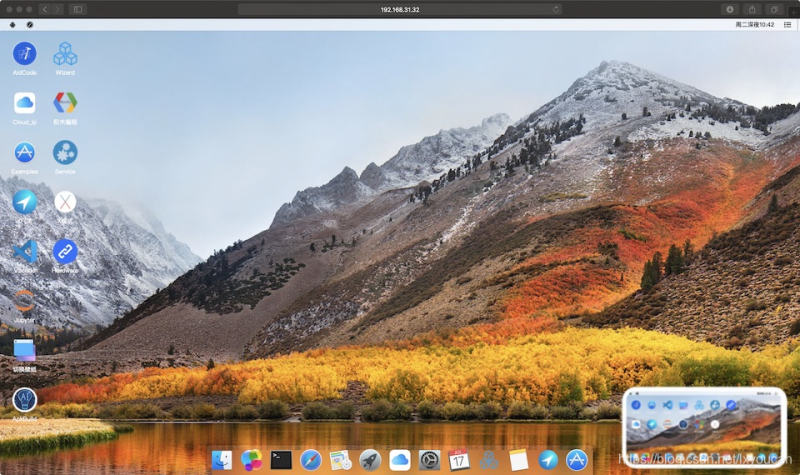800x475 pixels.
Task: Open the notification list icon in the menu bar
Action: [788, 24]
